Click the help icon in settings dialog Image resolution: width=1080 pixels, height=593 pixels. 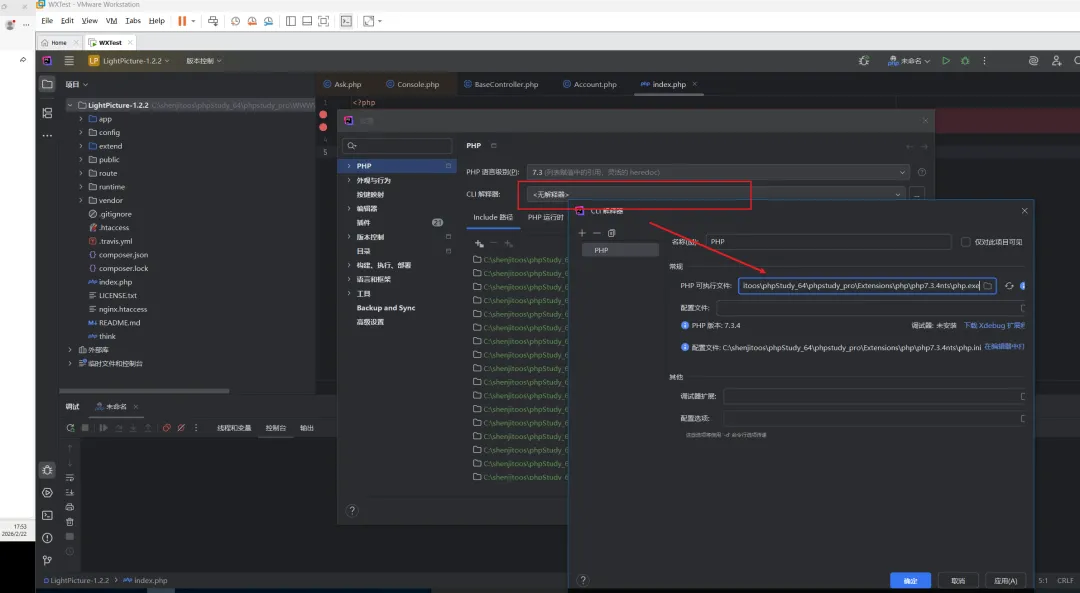[x=352, y=510]
